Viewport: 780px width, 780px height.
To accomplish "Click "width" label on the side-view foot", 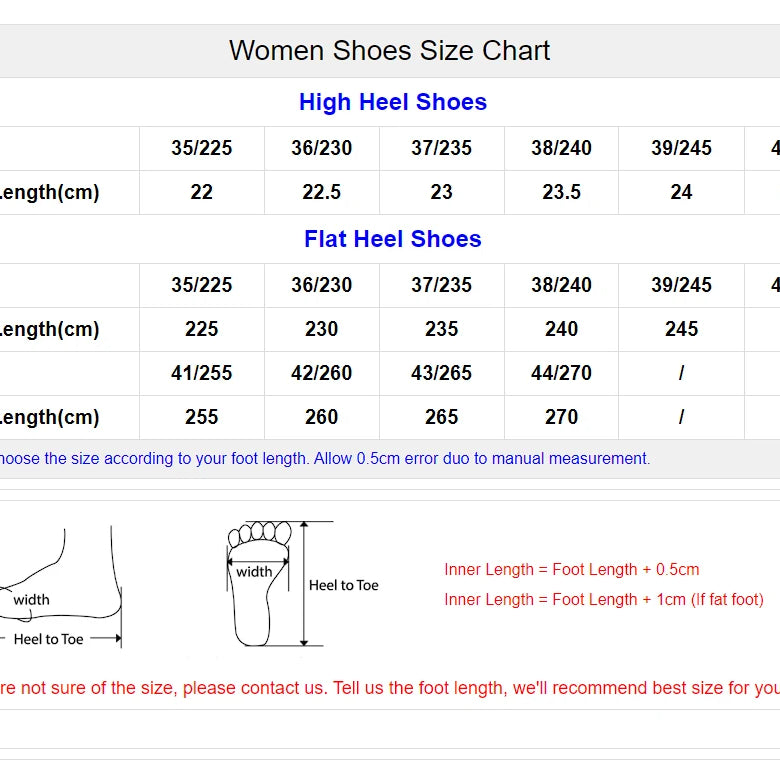I will click(31, 600).
